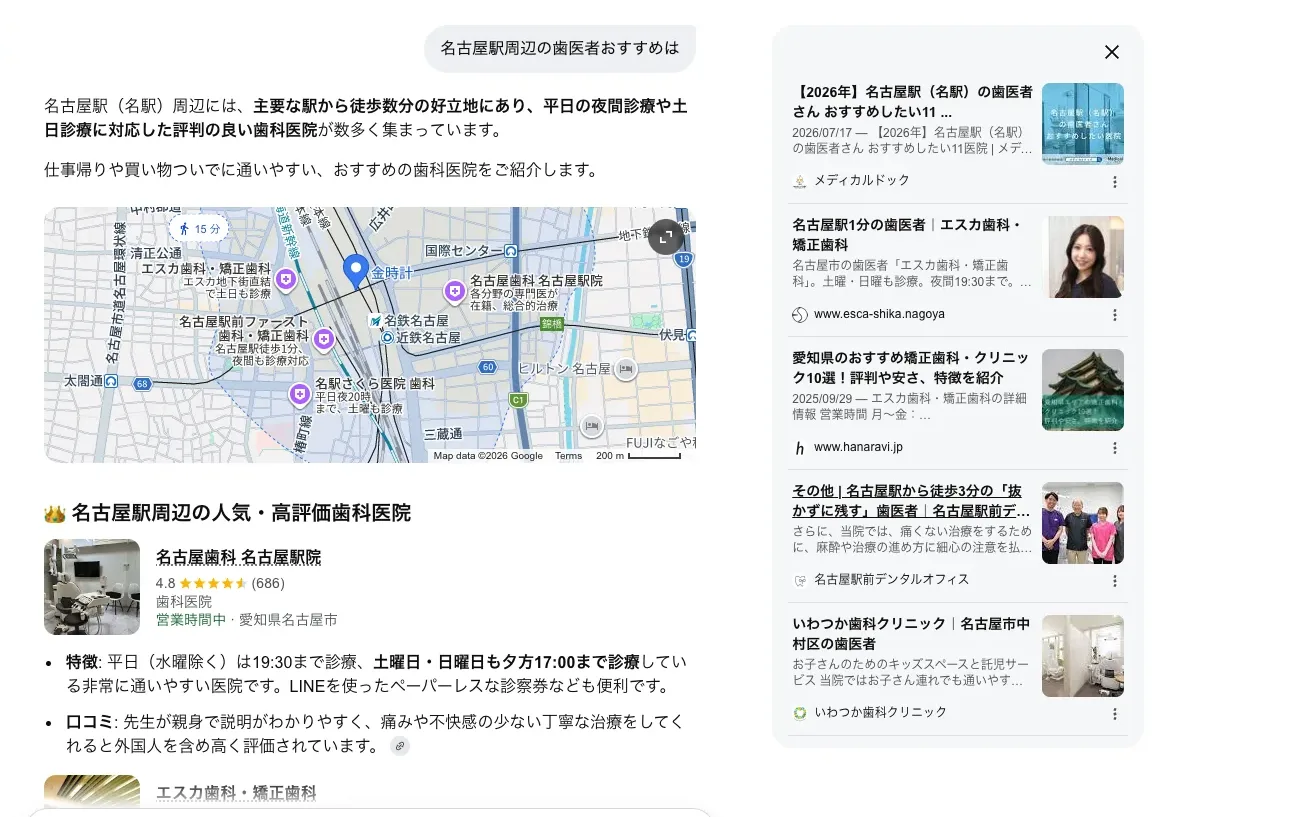Screen dimensions: 1299x817
Task: Click the メディカルドック article thumbnail
Action: click(x=1083, y=124)
